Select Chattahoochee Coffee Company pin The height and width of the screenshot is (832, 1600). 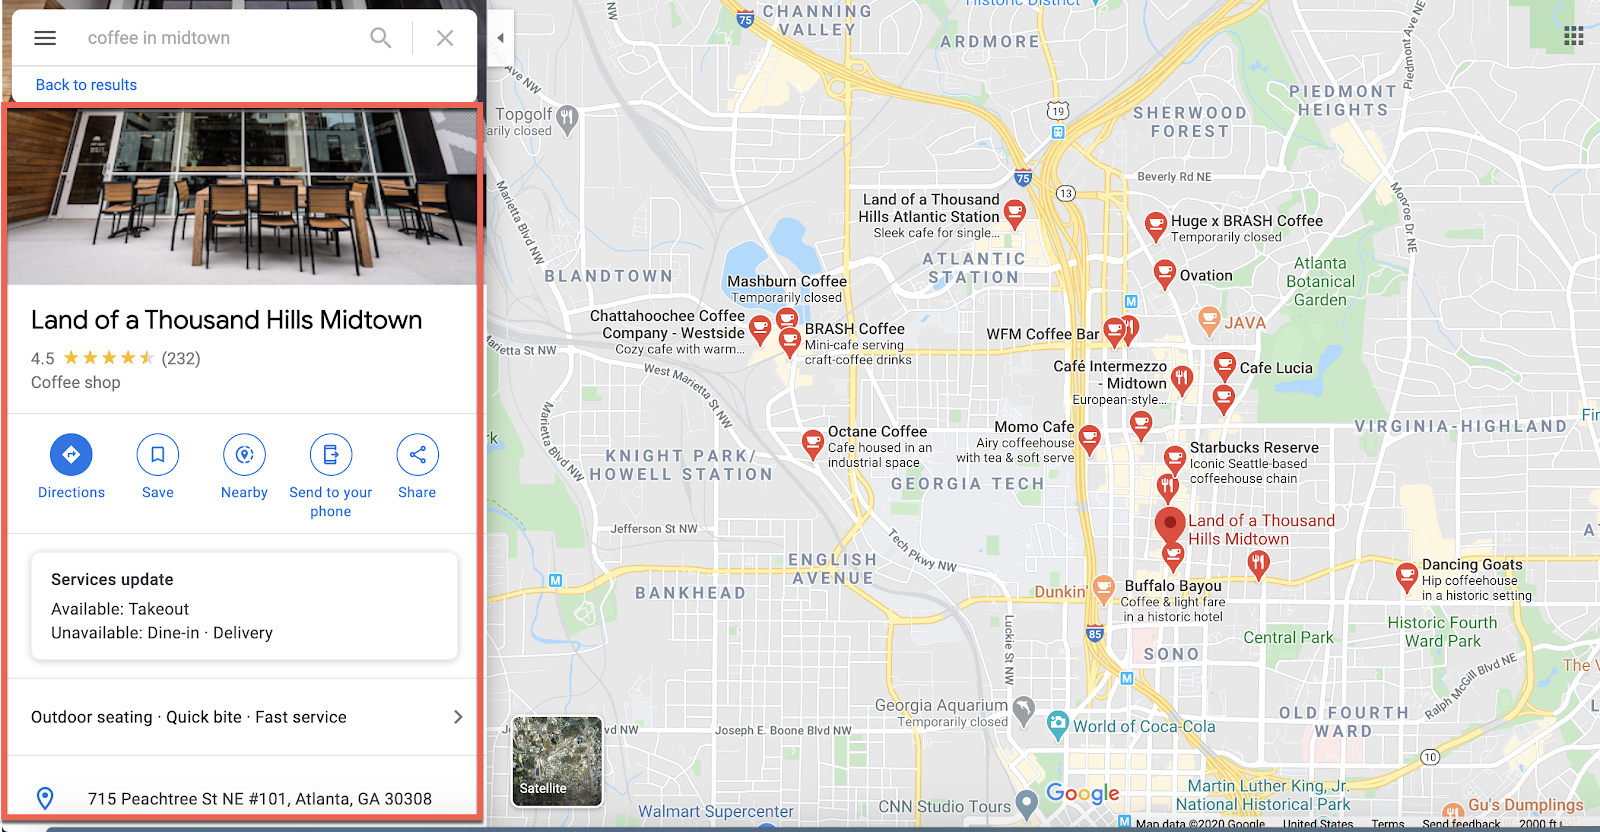coord(760,329)
